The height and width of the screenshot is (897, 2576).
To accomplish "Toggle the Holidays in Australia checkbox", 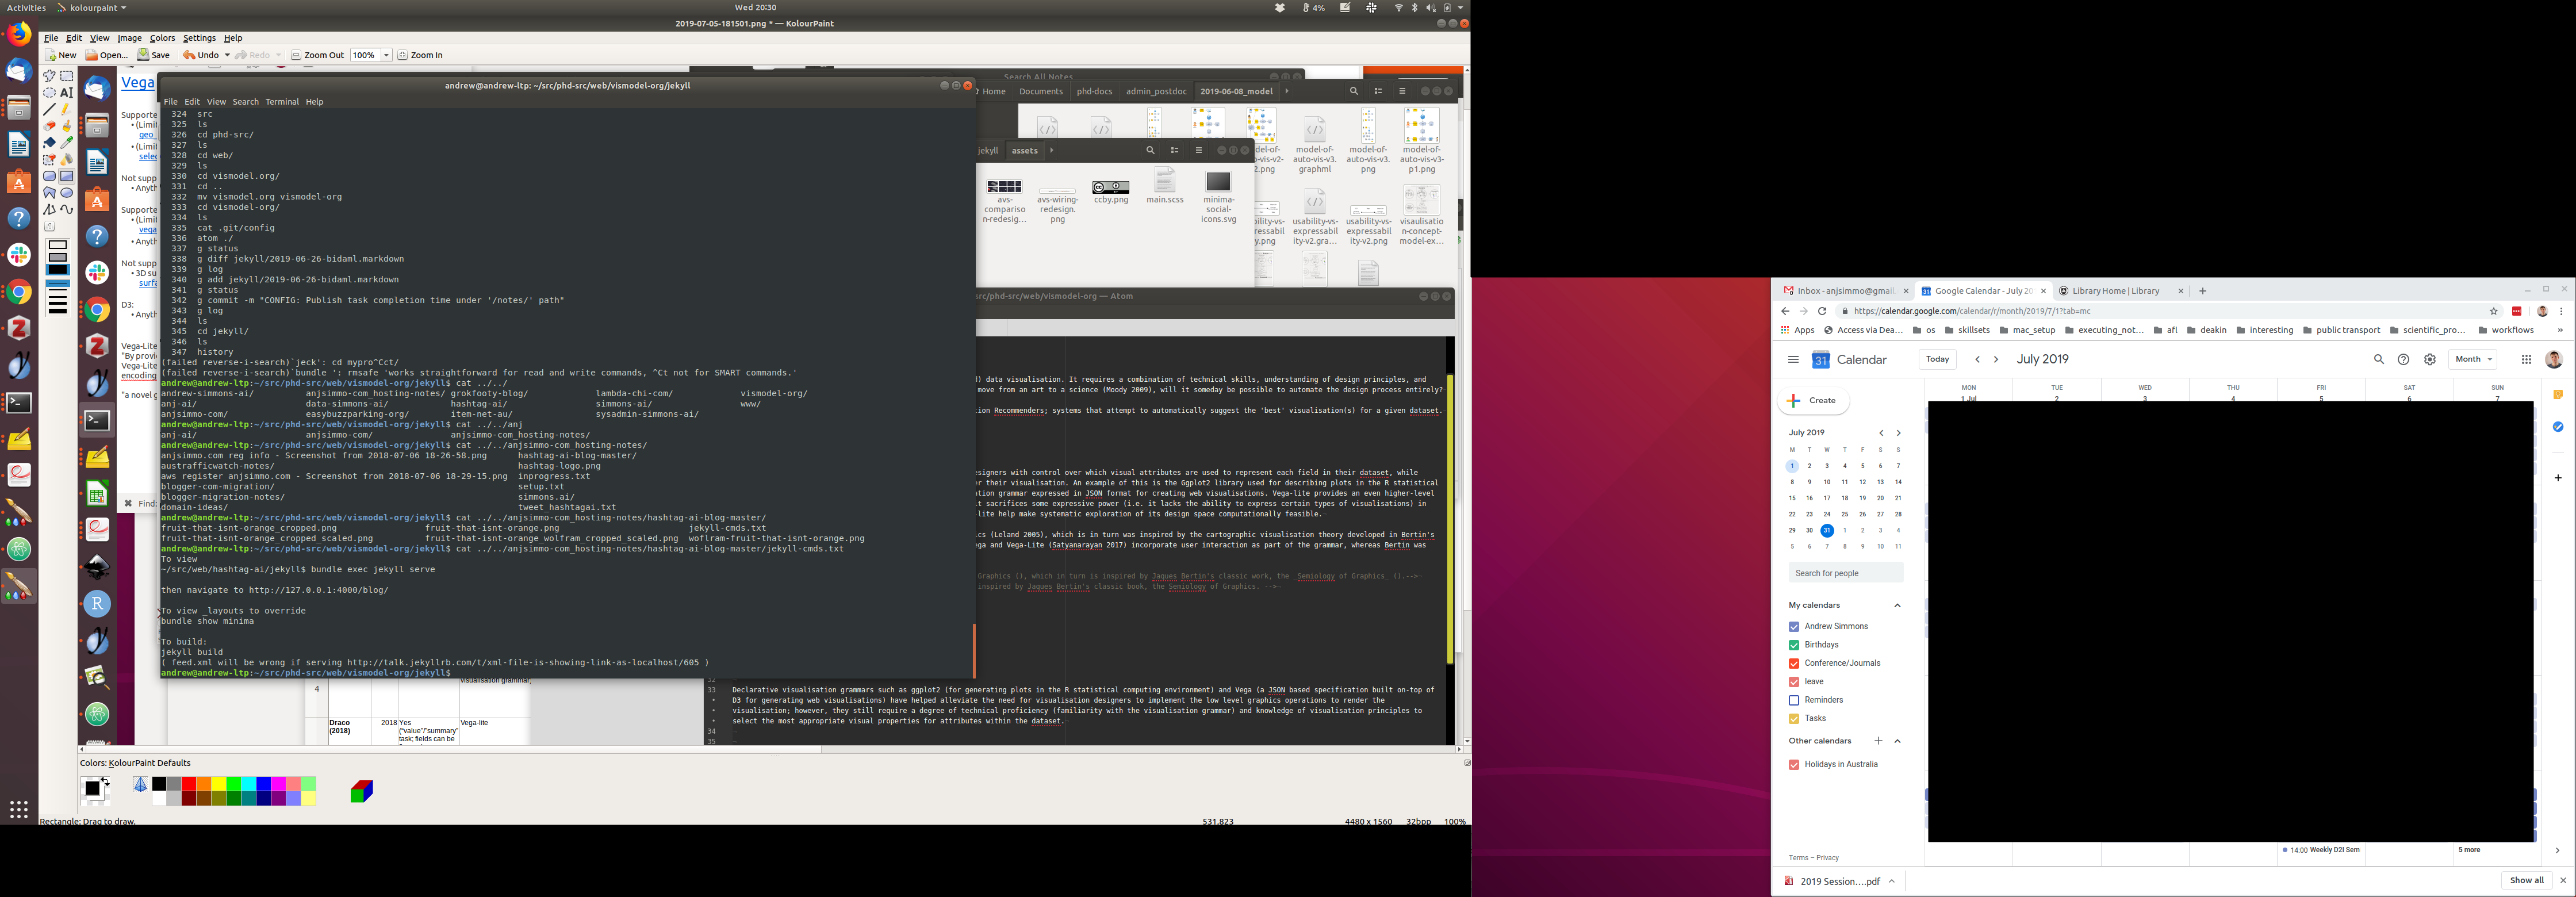I will 1794,765.
